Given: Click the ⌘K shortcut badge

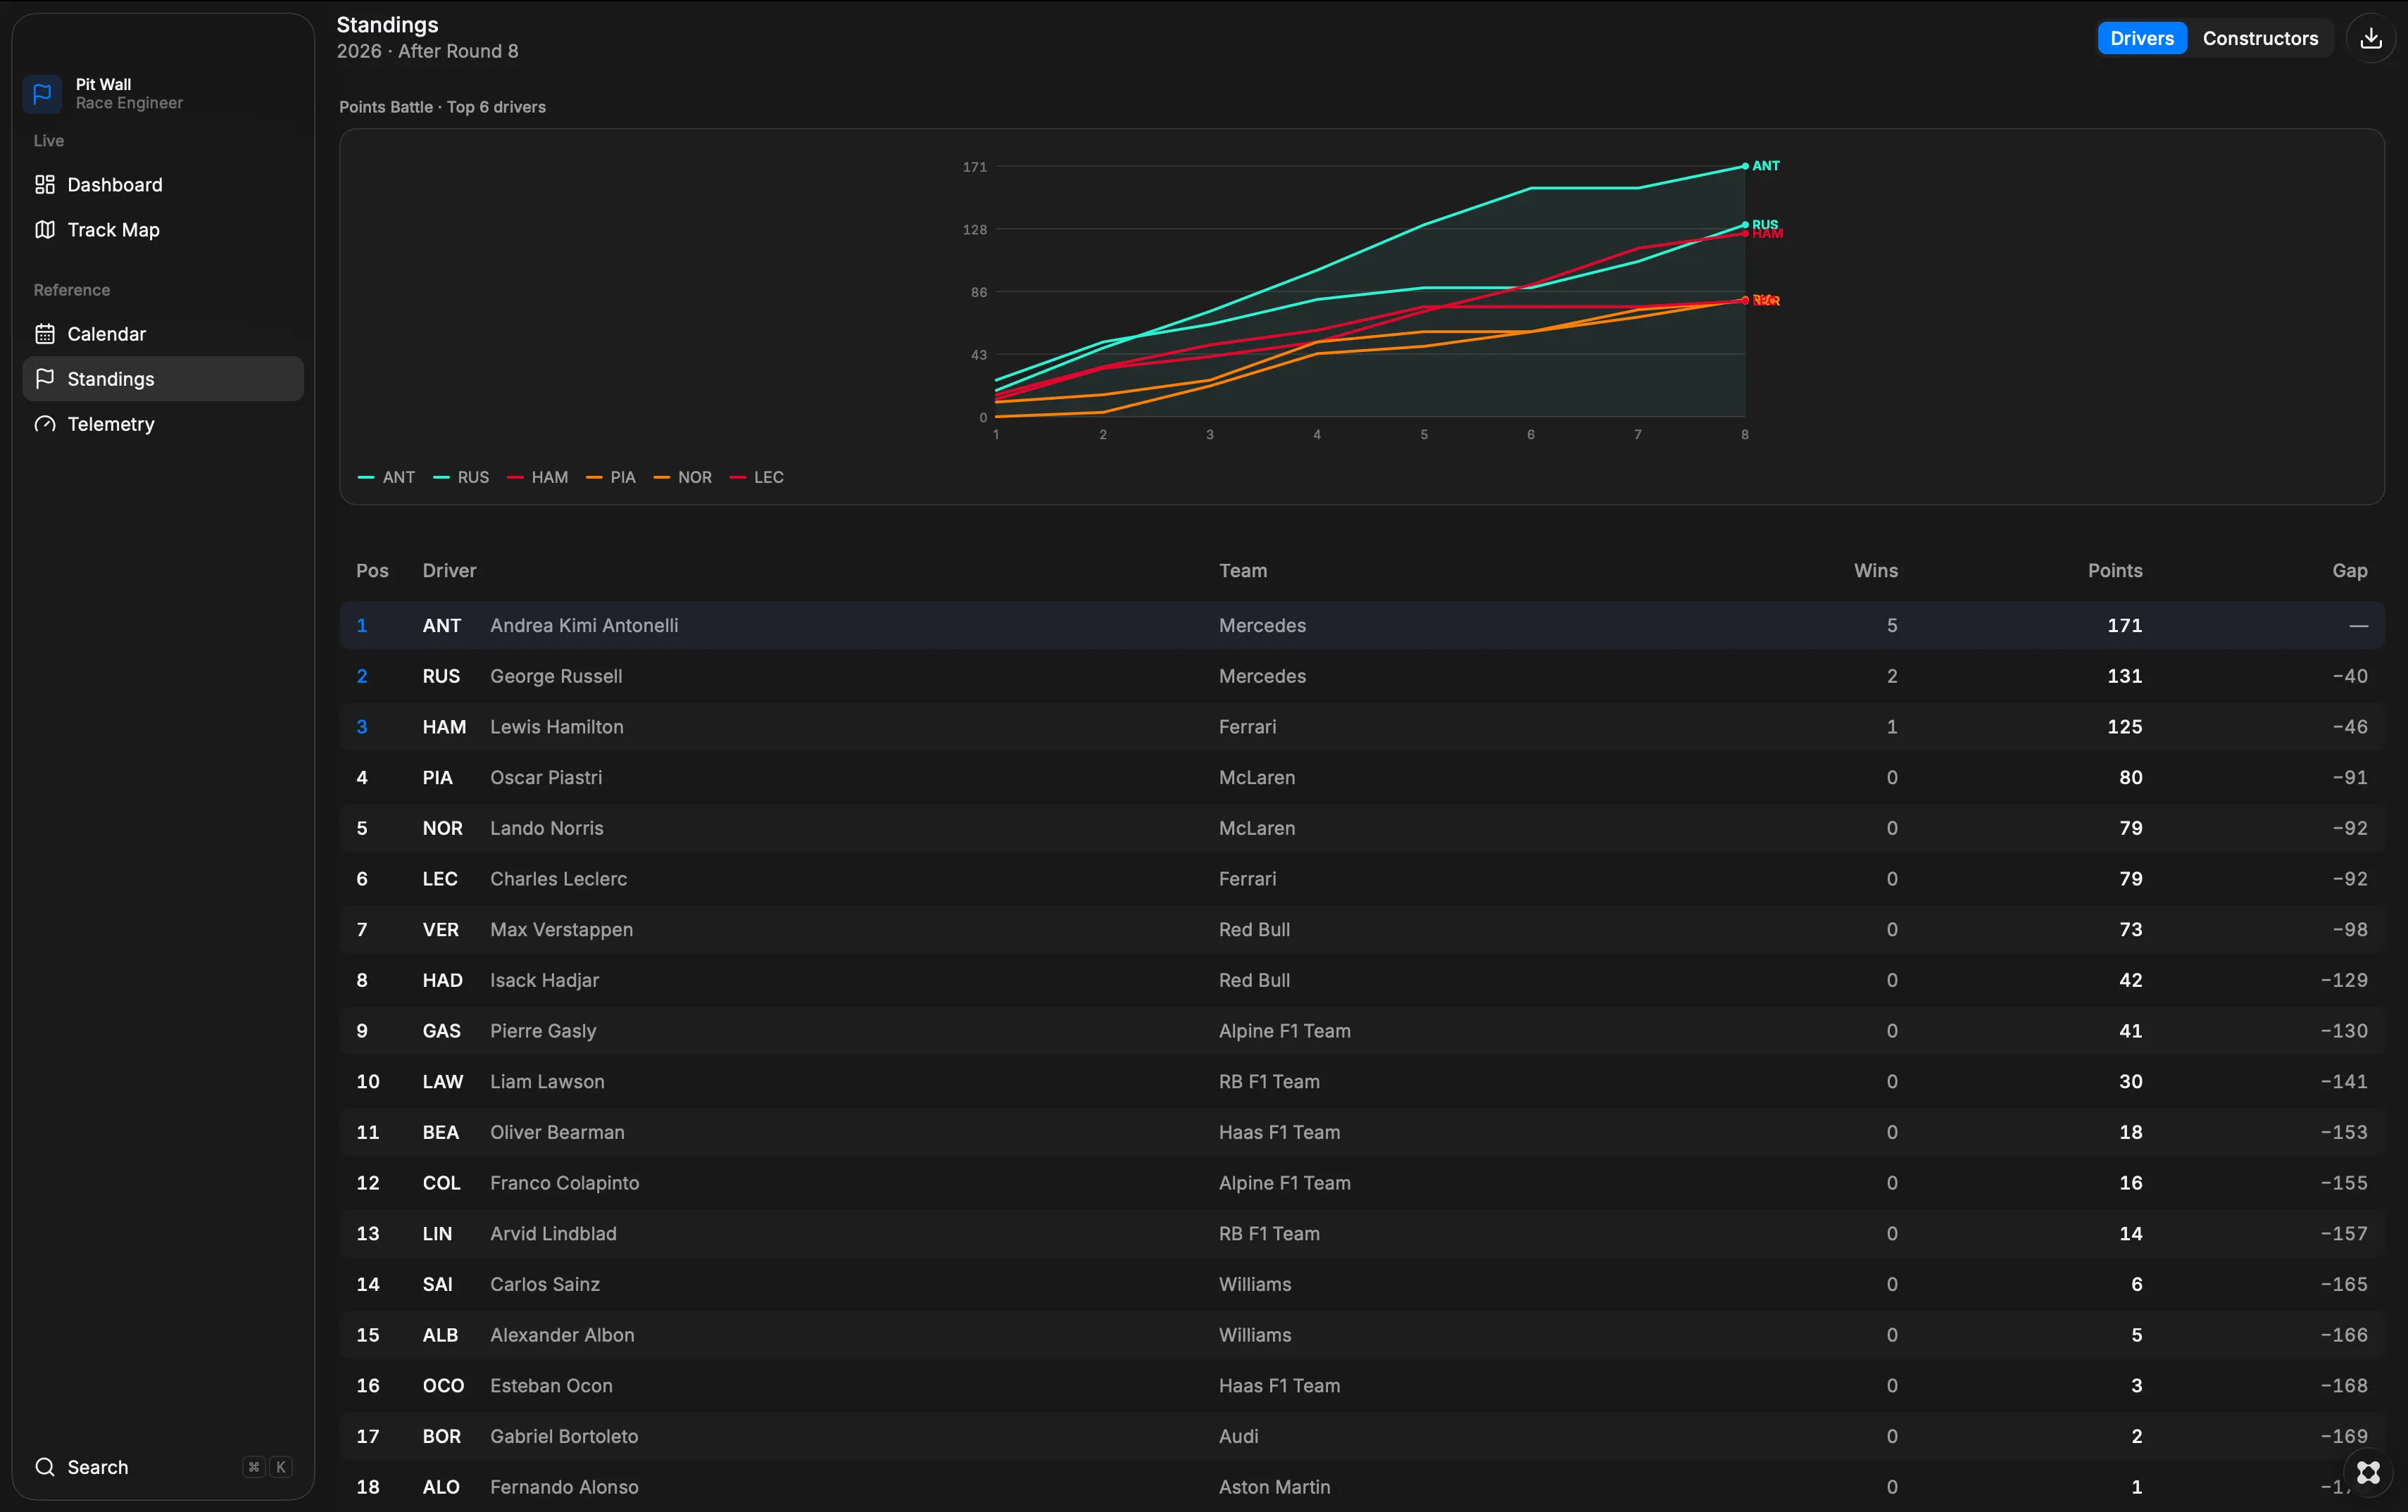Looking at the screenshot, I should 267,1466.
